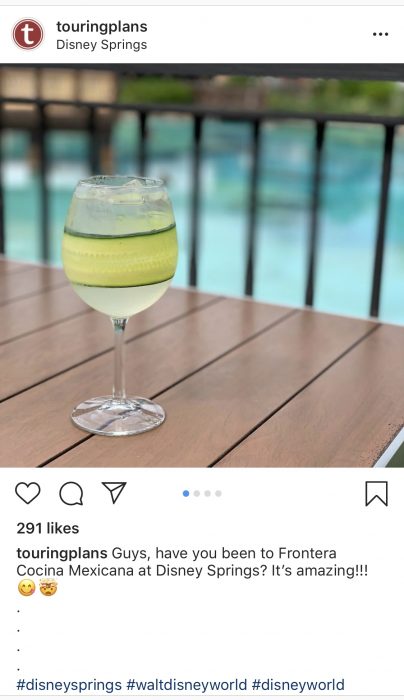
Task: Jump to fourth carousel dot
Action: (x=218, y=493)
